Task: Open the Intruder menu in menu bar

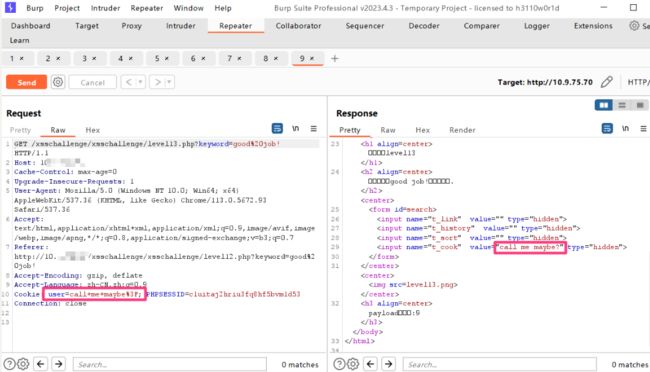Action: pyautogui.click(x=105, y=8)
